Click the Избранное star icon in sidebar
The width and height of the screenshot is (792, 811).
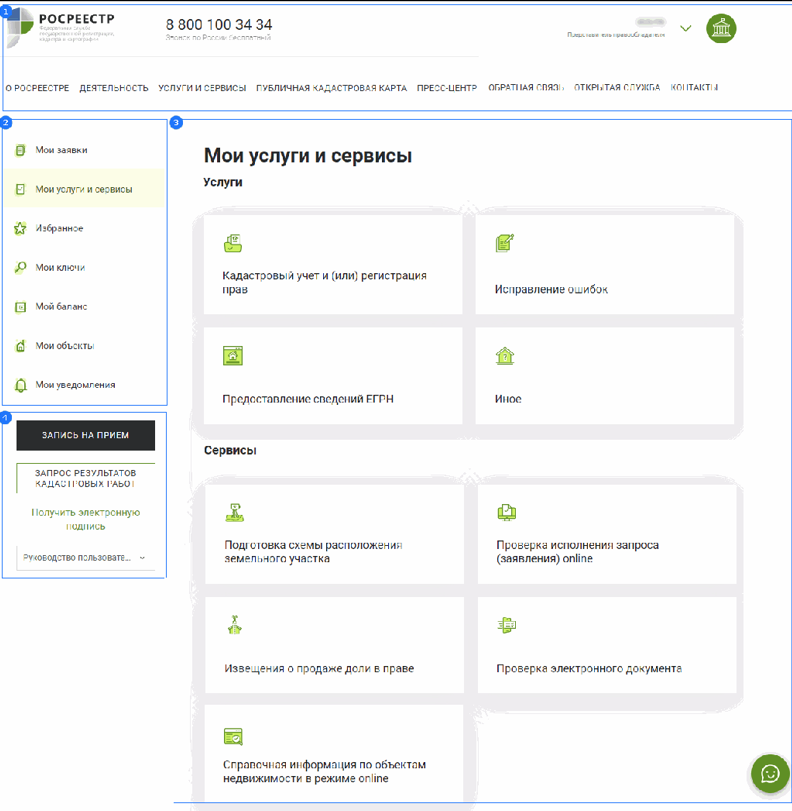pos(20,229)
